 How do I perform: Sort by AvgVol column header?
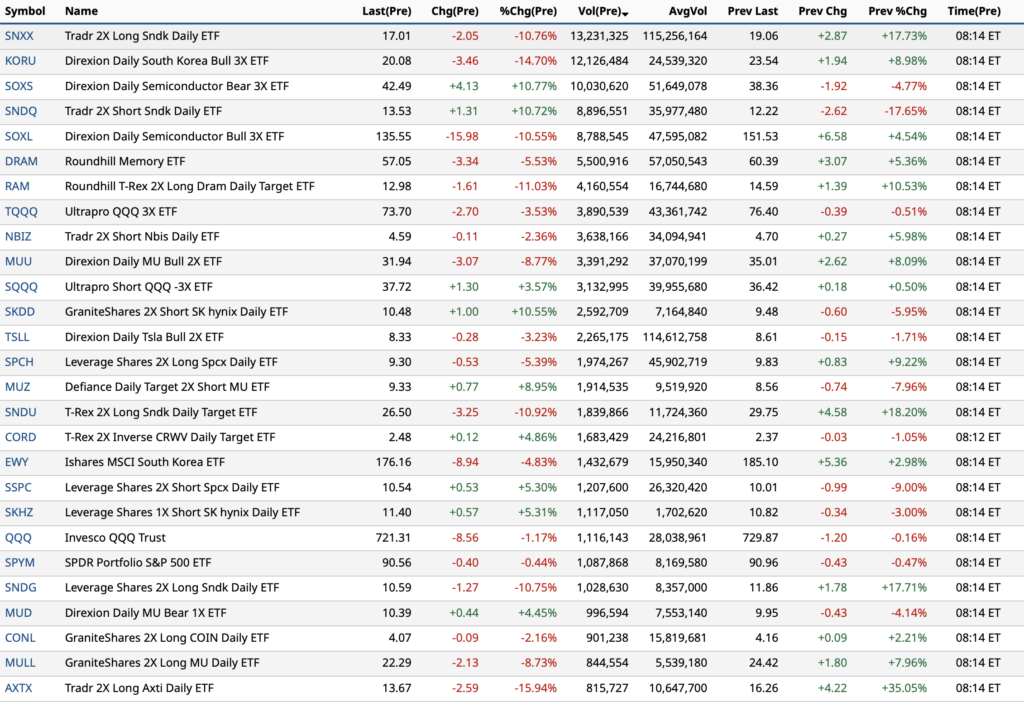(x=688, y=11)
